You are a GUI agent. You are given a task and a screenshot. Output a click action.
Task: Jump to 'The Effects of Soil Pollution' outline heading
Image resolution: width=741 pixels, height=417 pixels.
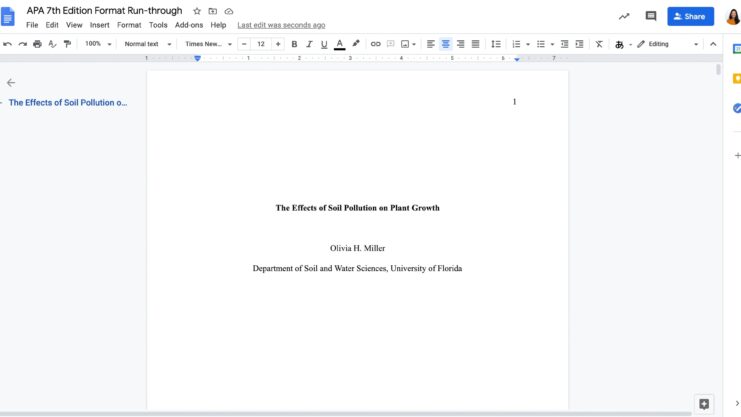[68, 103]
